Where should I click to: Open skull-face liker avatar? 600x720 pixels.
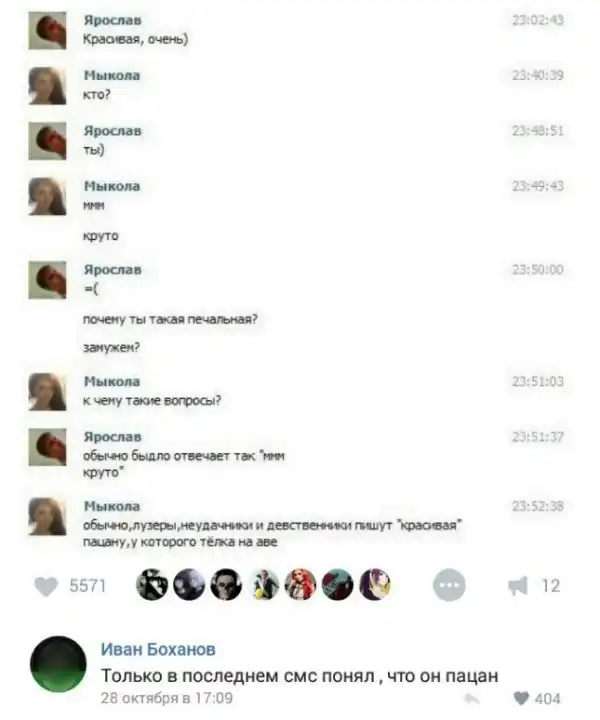pyautogui.click(x=226, y=585)
